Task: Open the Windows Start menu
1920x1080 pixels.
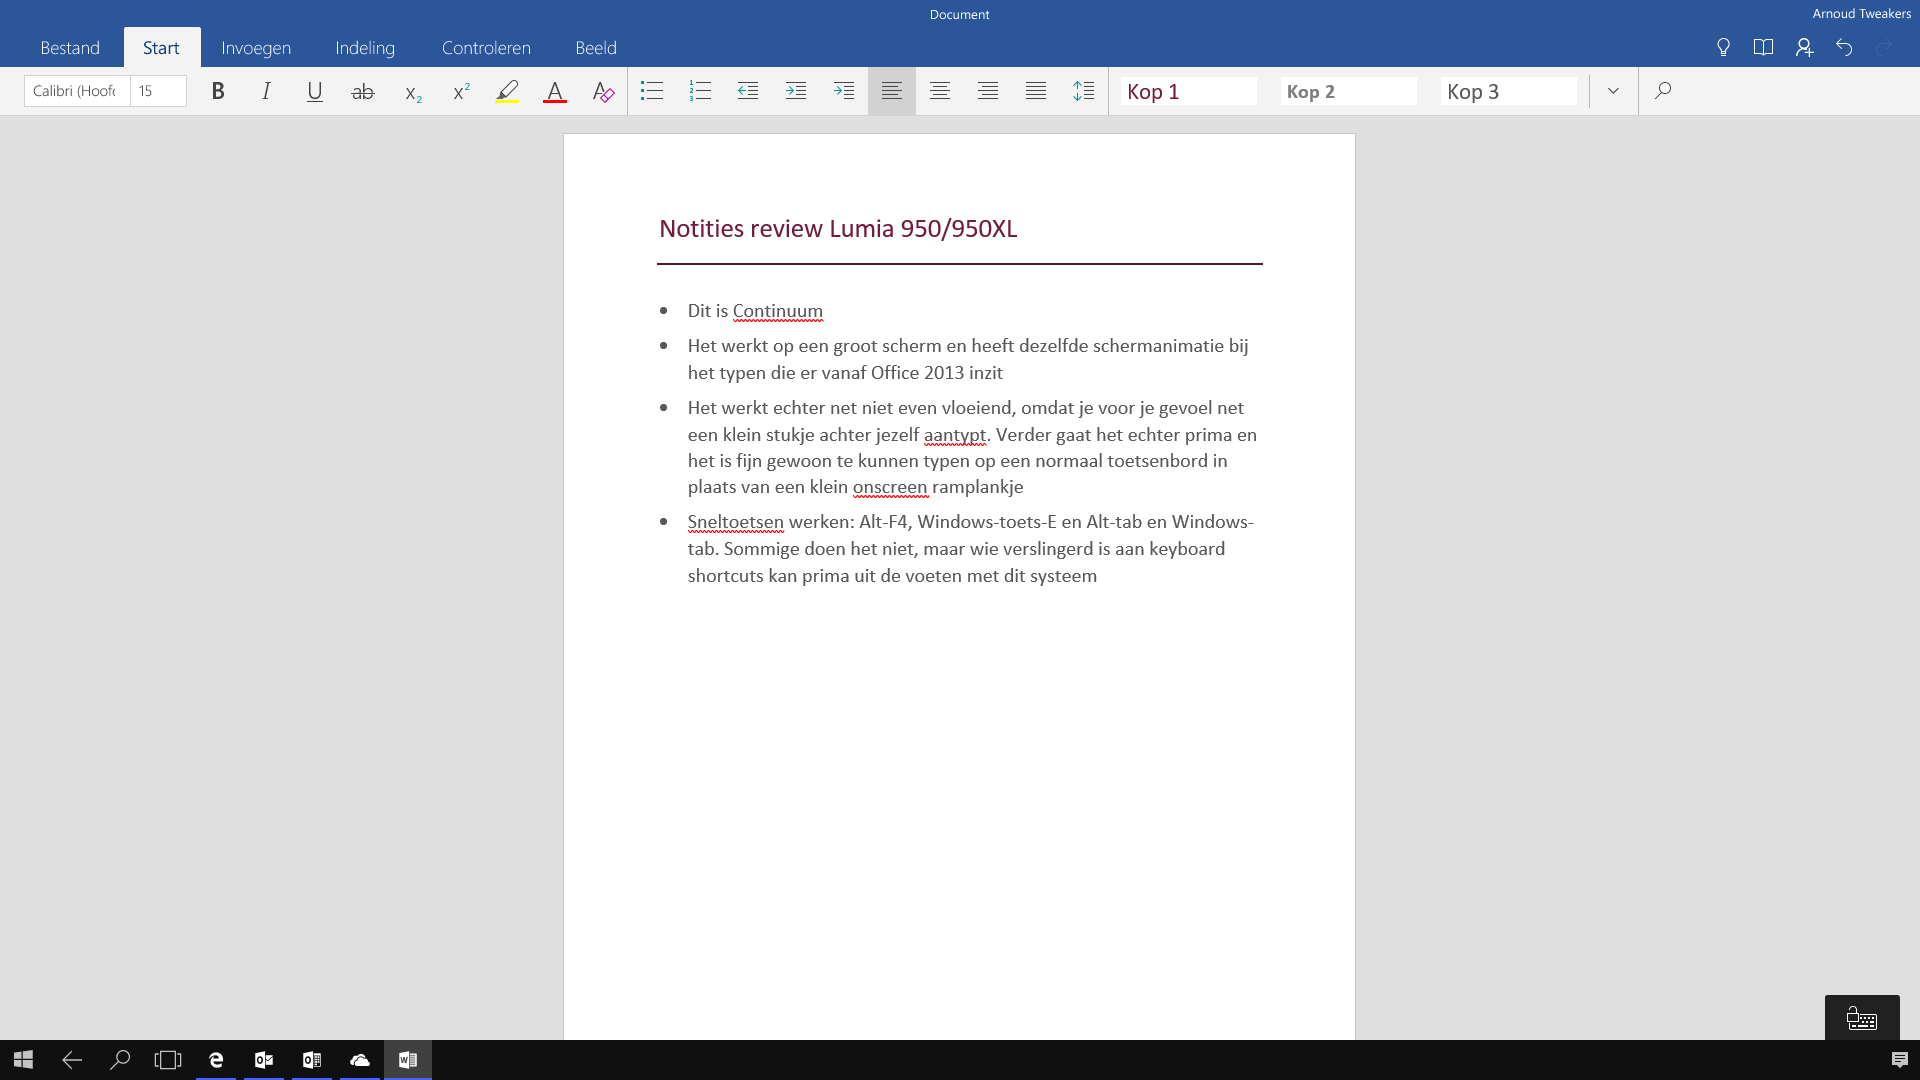Action: tap(24, 1060)
